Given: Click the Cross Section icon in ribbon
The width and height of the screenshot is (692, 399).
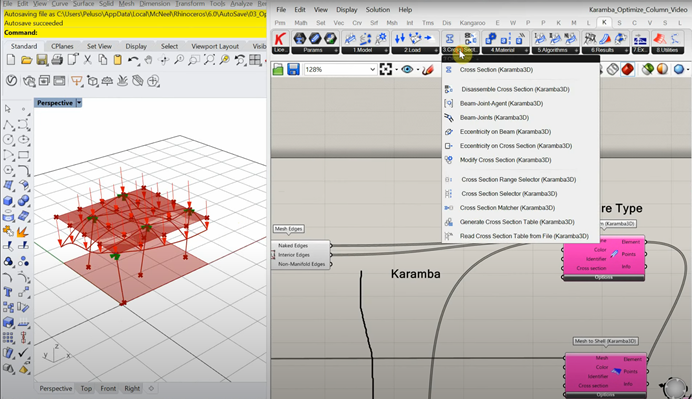Looking at the screenshot, I should point(449,39).
